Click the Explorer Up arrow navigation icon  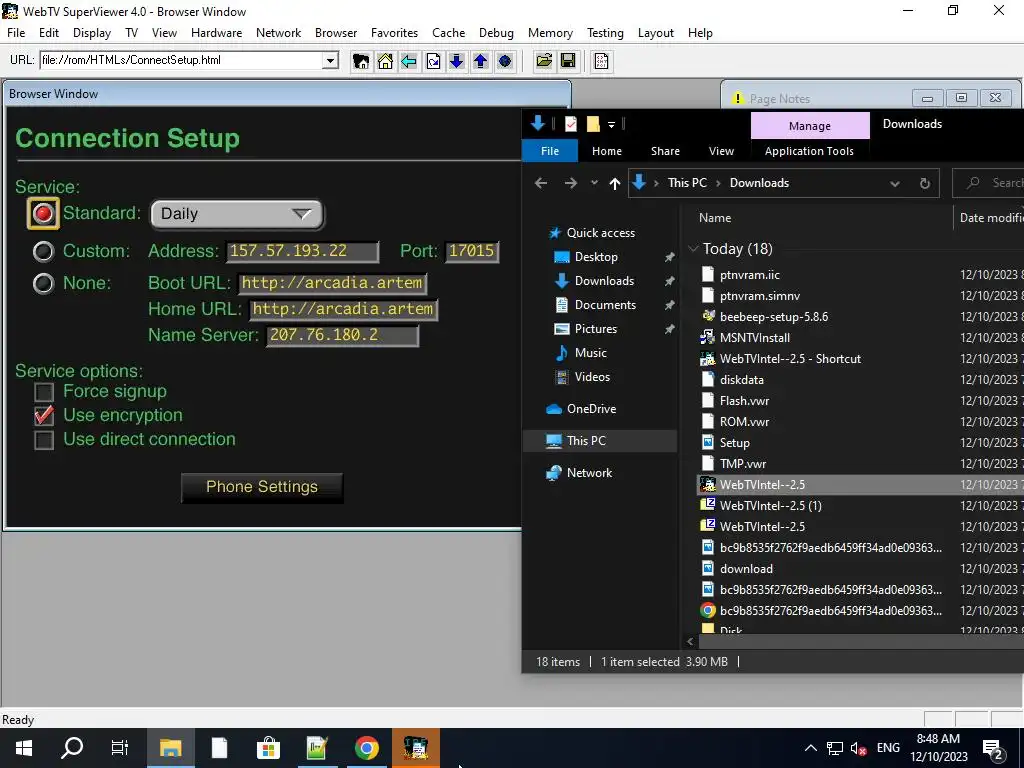pos(615,184)
